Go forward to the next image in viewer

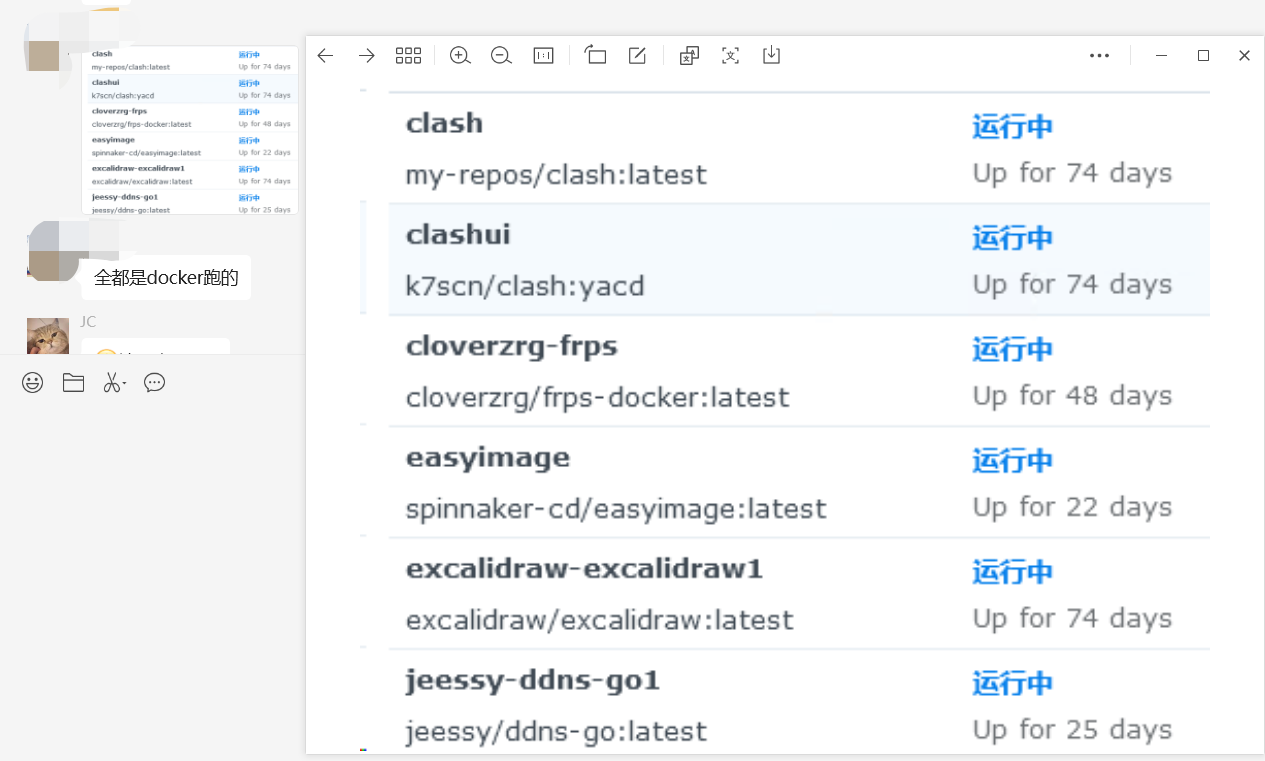(367, 56)
